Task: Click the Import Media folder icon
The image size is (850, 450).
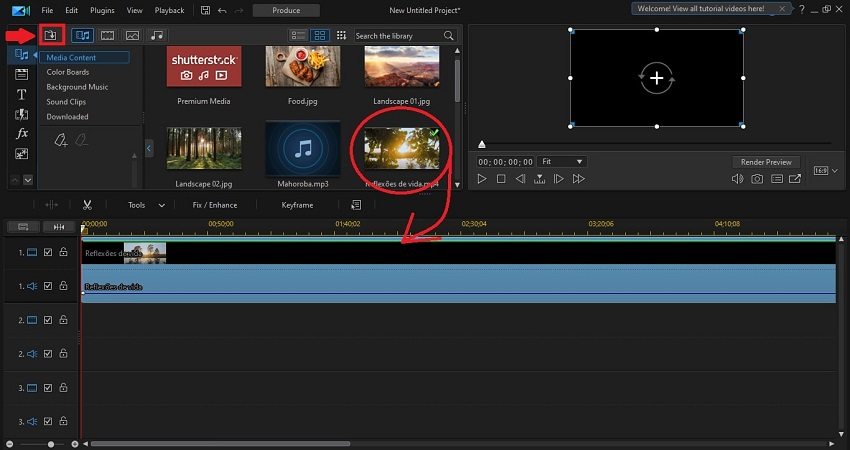Action: pyautogui.click(x=50, y=35)
